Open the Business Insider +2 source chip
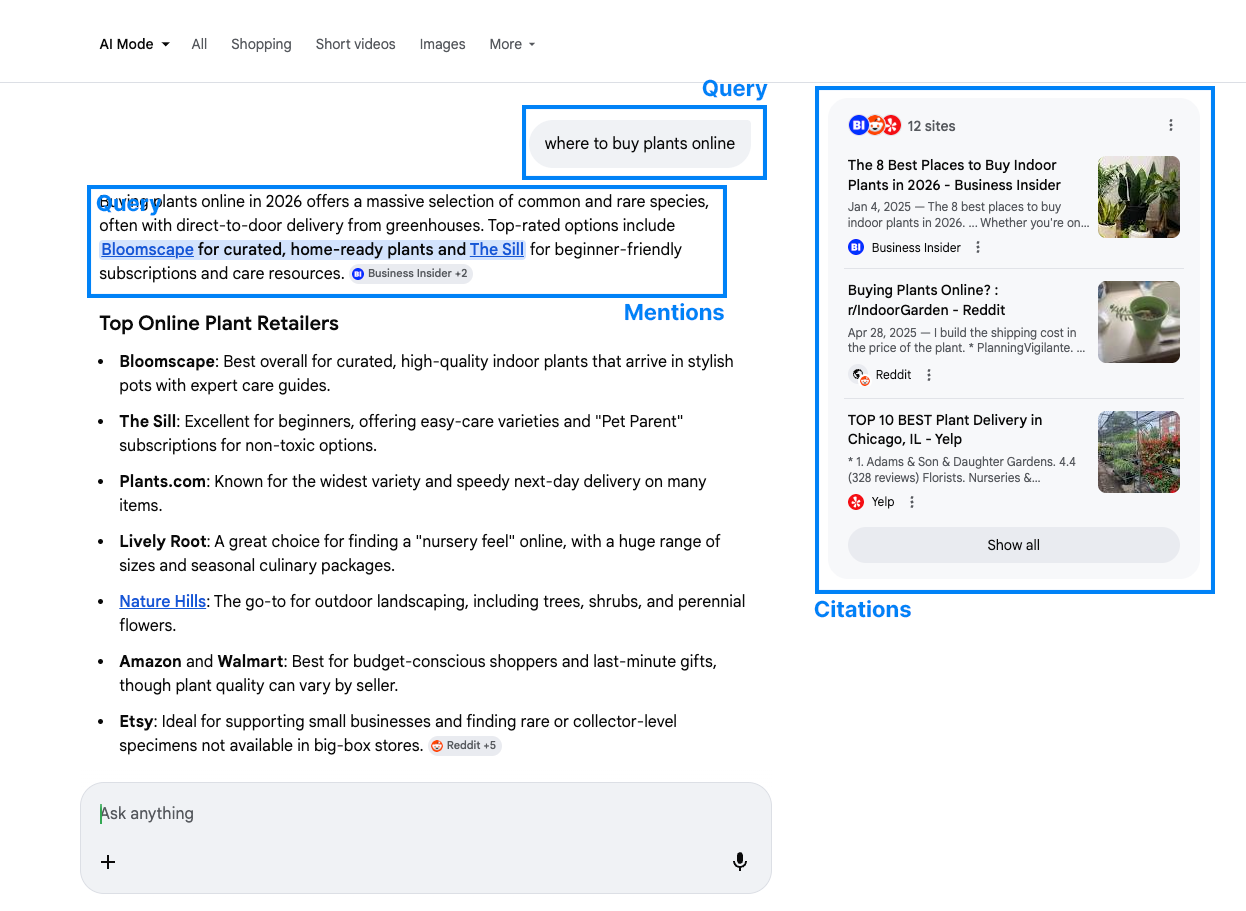The width and height of the screenshot is (1246, 911). [x=410, y=273]
